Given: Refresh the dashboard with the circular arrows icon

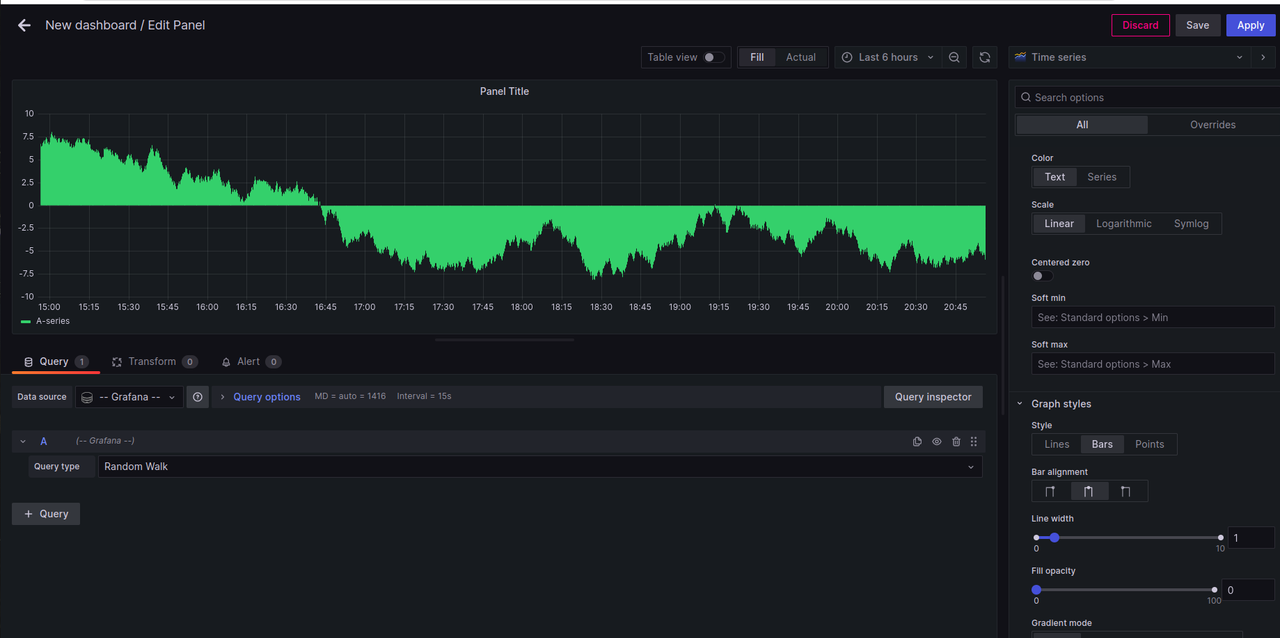Looking at the screenshot, I should 985,57.
